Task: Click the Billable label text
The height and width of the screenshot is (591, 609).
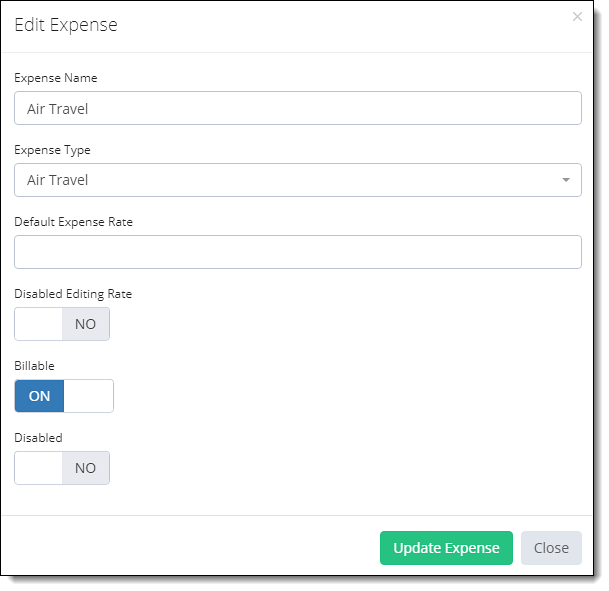Action: [x=34, y=366]
